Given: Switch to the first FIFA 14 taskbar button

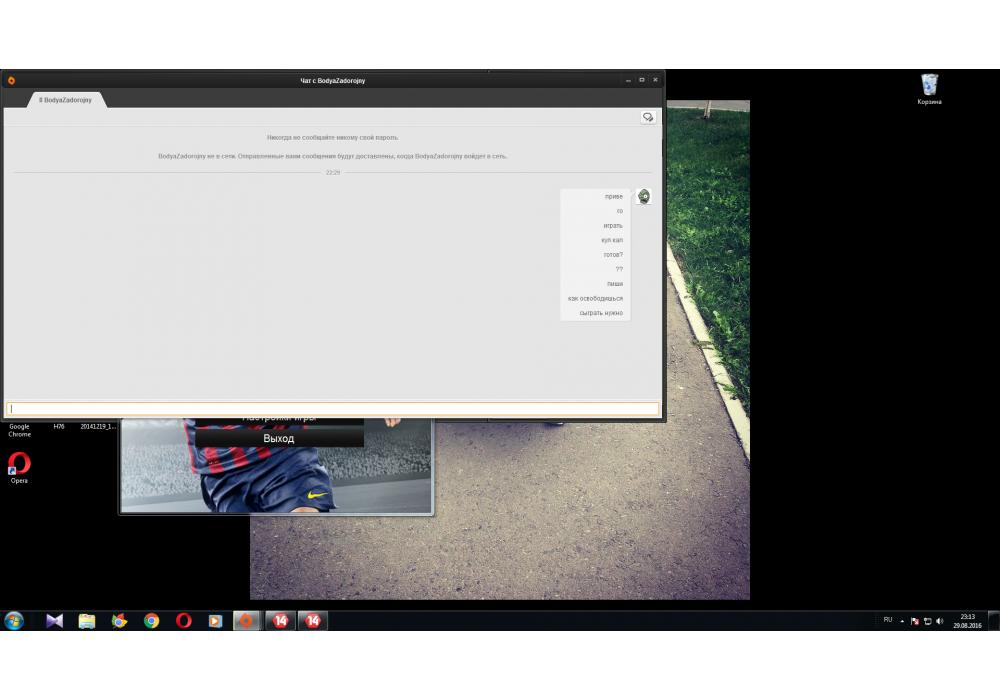Looking at the screenshot, I should pyautogui.click(x=280, y=620).
